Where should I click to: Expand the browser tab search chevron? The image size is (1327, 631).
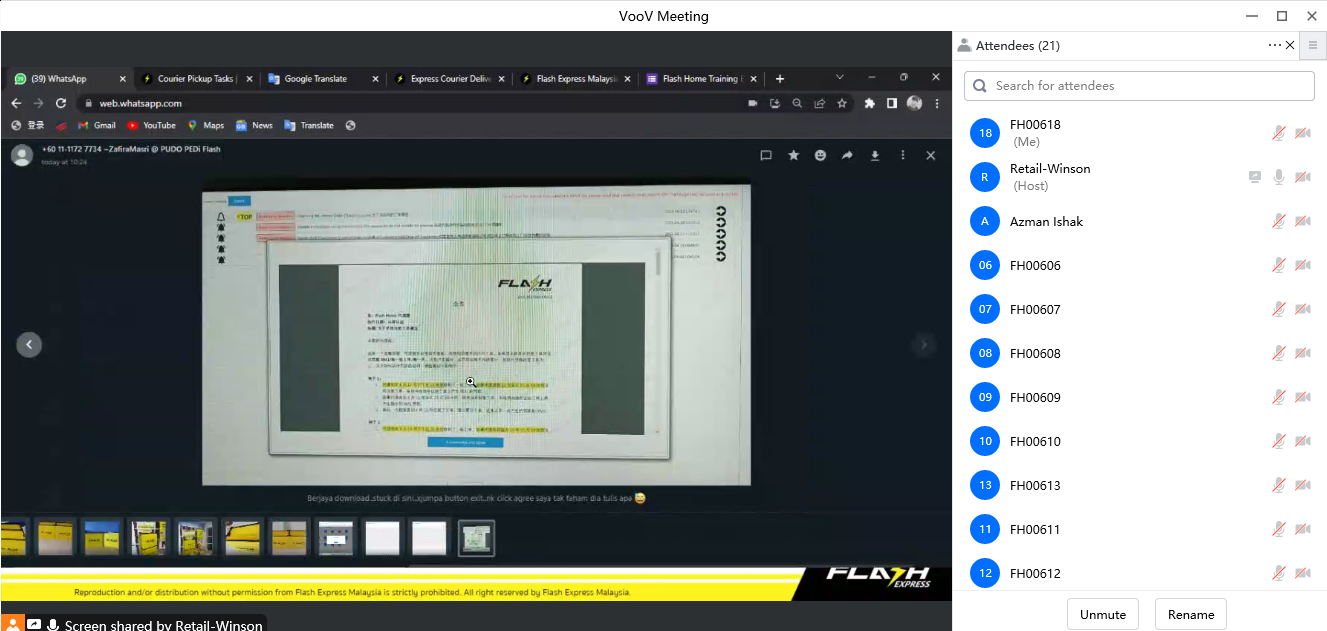coord(839,77)
